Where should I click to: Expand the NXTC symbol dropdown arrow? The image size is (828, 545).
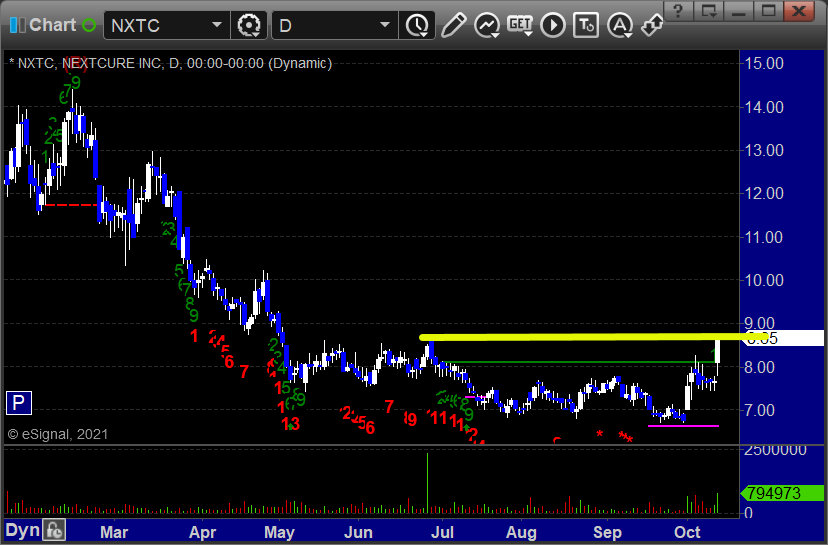217,25
